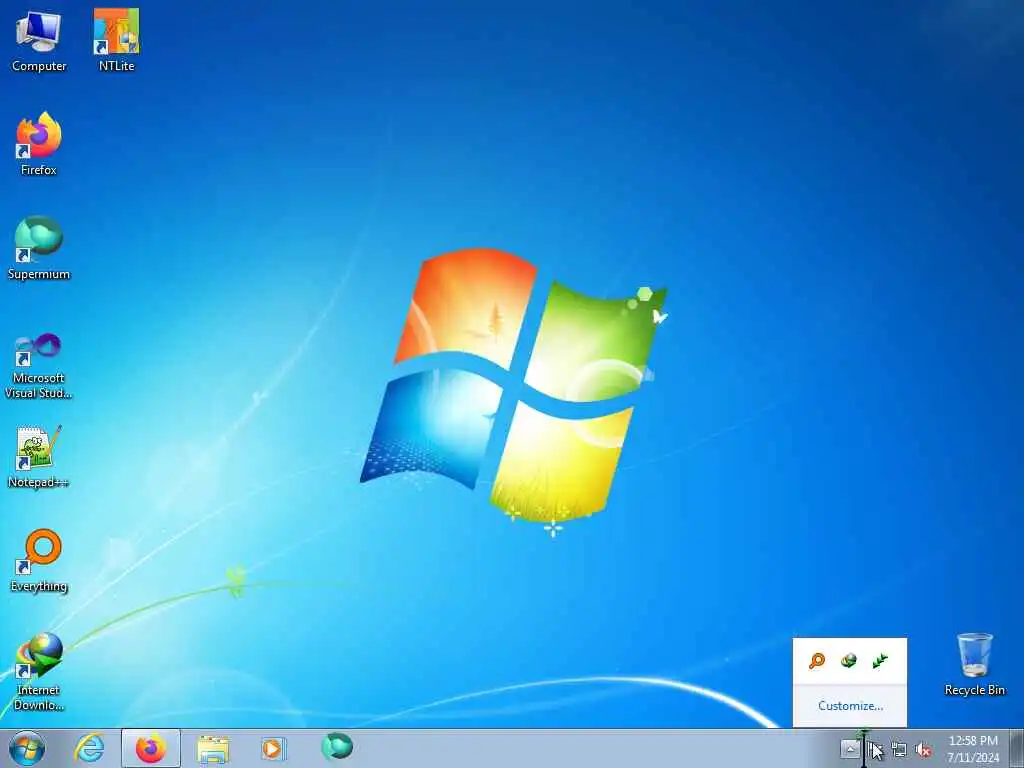Open the clock showing 12:58 PM
1024x768 pixels.
(973, 749)
